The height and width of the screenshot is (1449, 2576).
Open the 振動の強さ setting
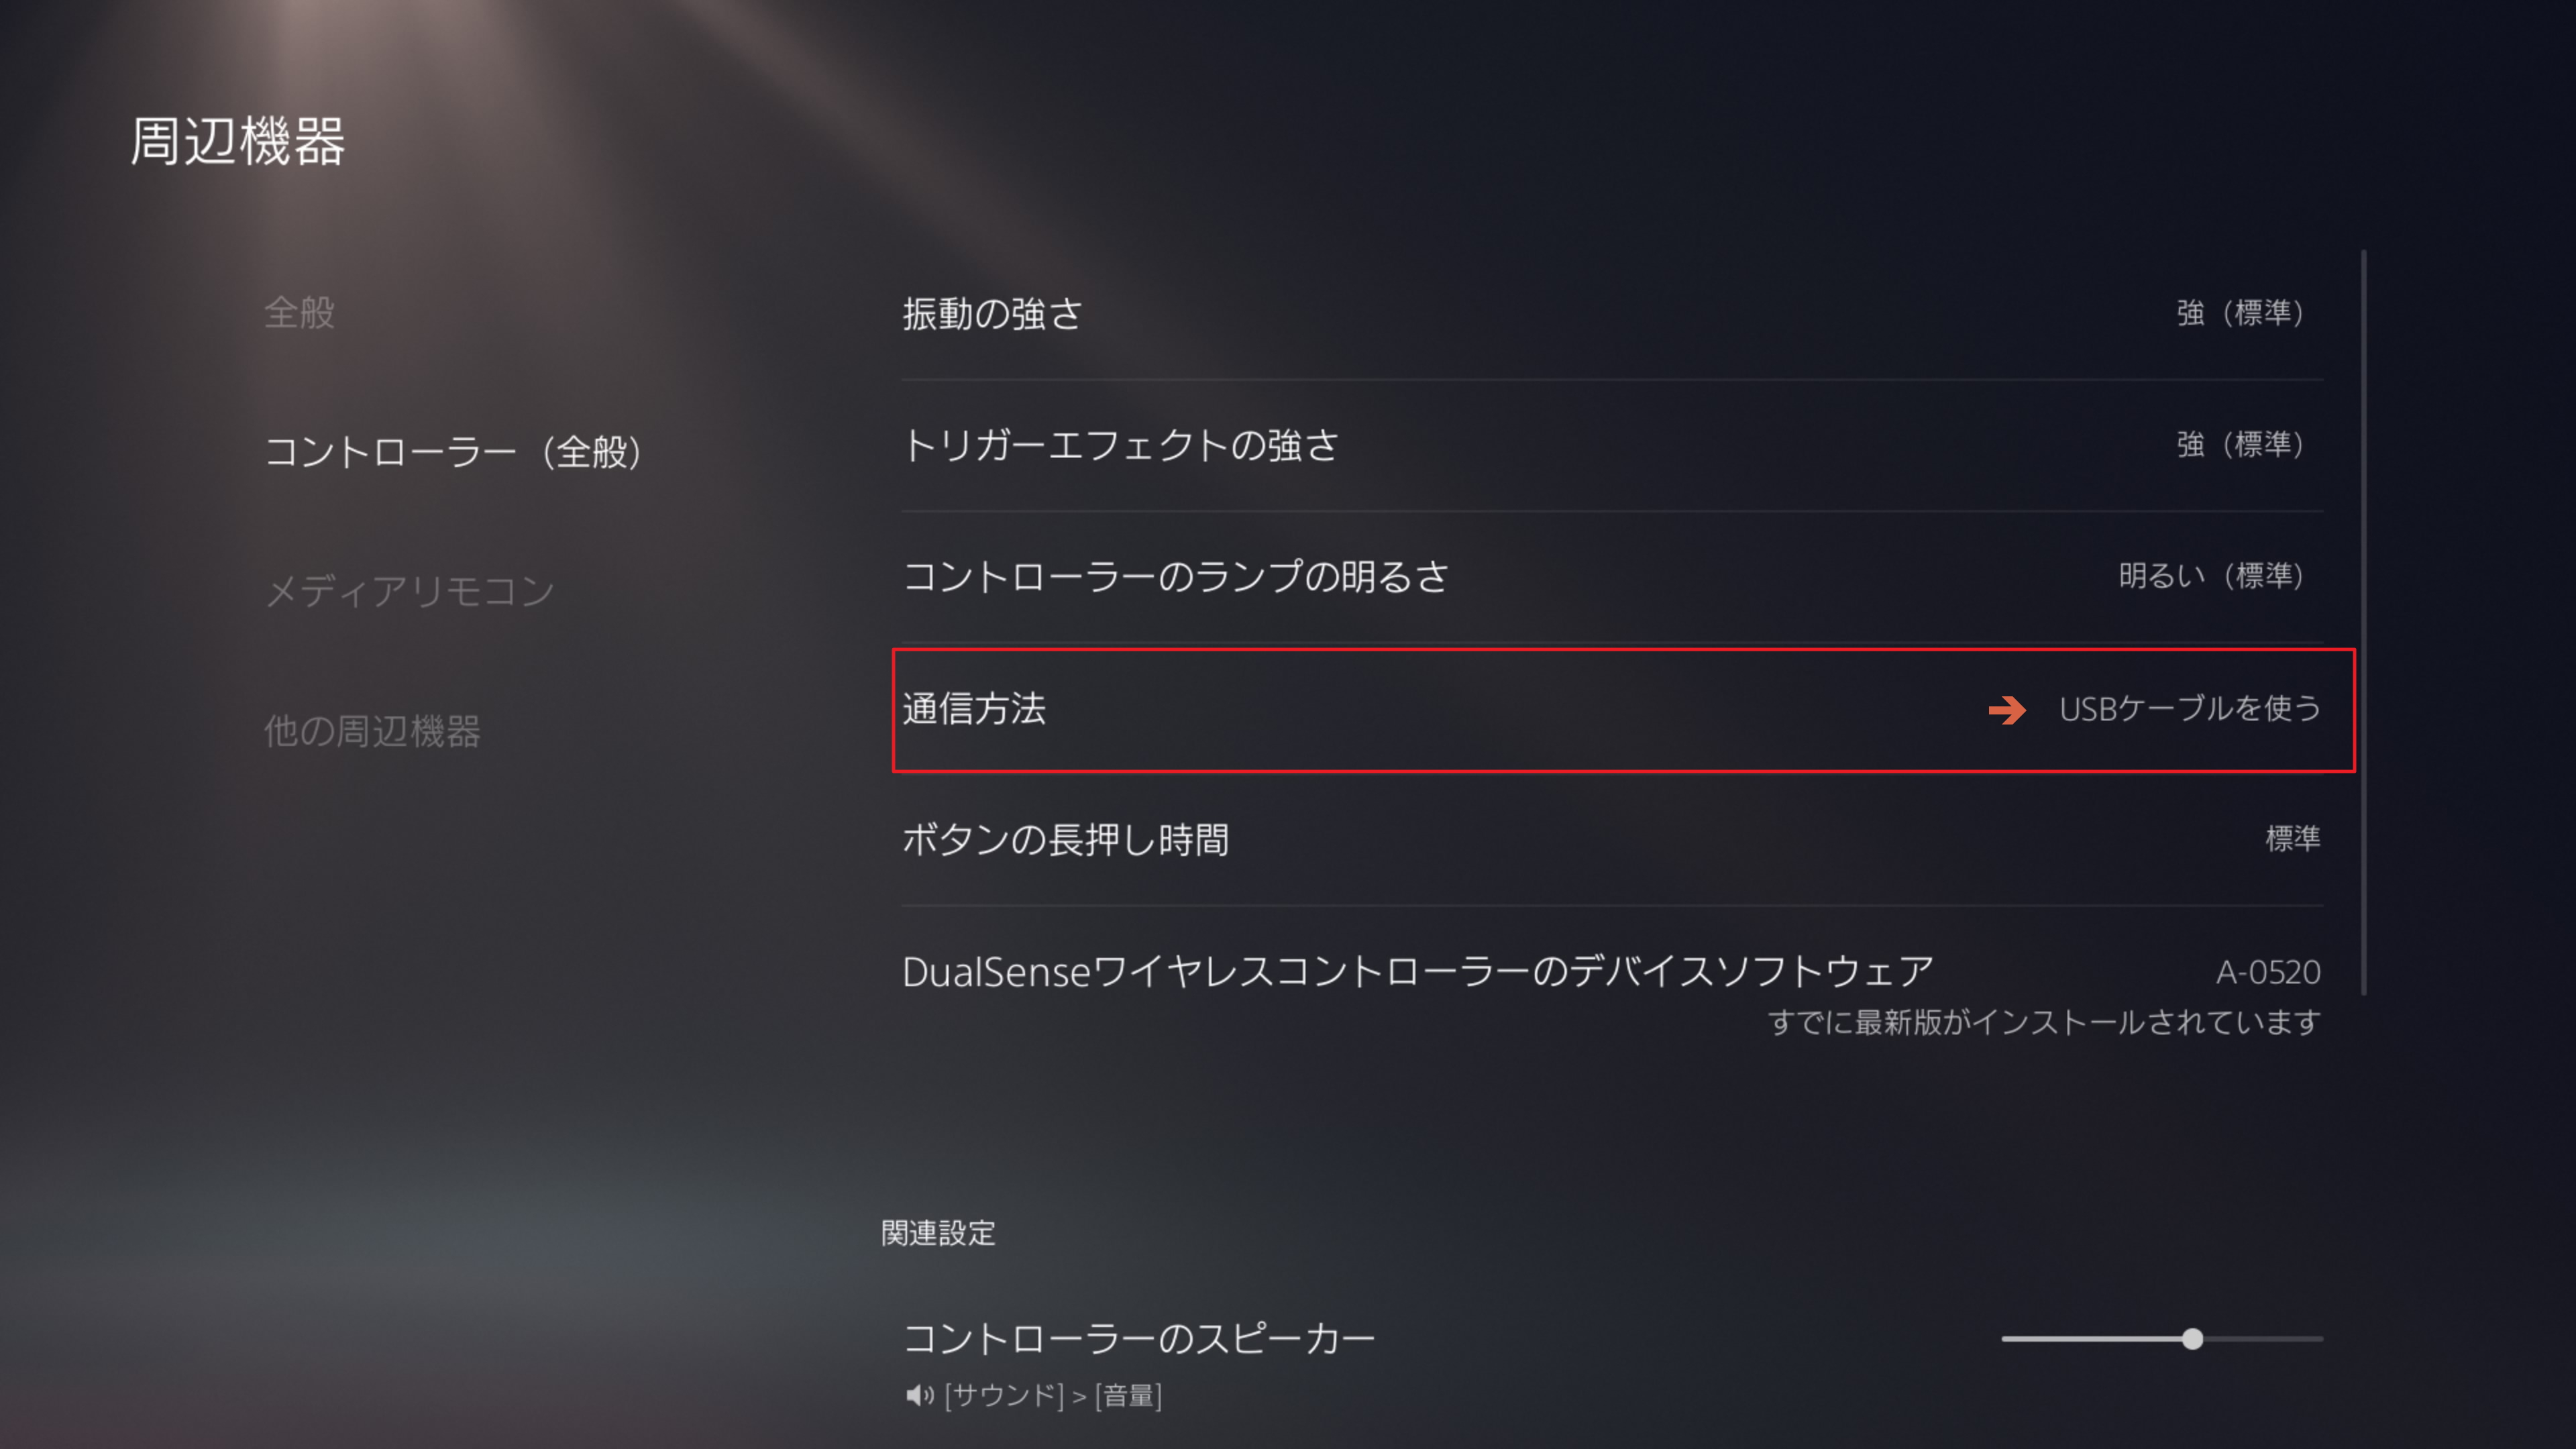(992, 314)
